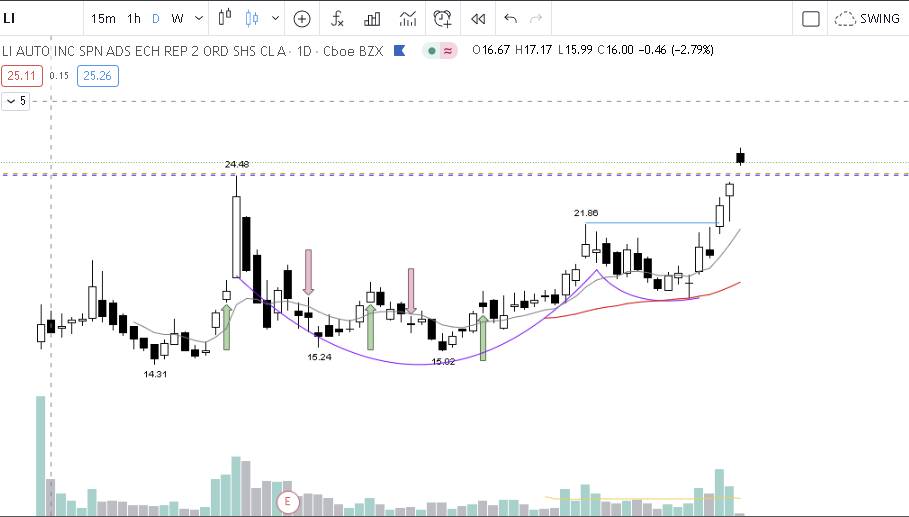Viewport: 909px width, 517px height.
Task: Click the O16.67 open value in header
Action: tap(491, 50)
